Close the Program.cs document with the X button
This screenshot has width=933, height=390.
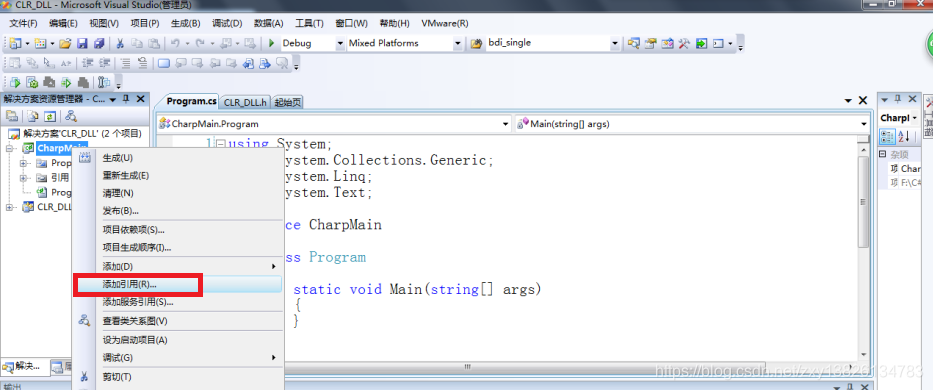(863, 101)
